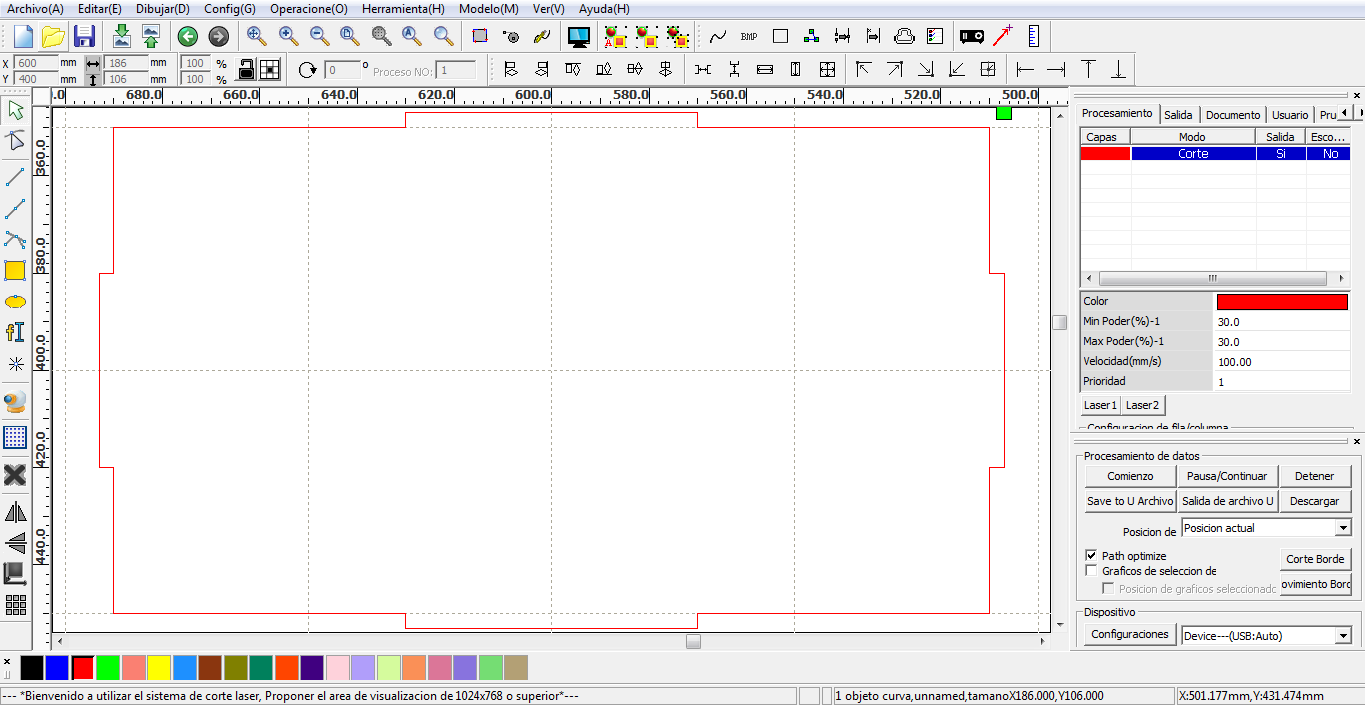Viewport: 1365px width, 705px height.
Task: Select the Pan magnifier tool
Action: [x=256, y=37]
